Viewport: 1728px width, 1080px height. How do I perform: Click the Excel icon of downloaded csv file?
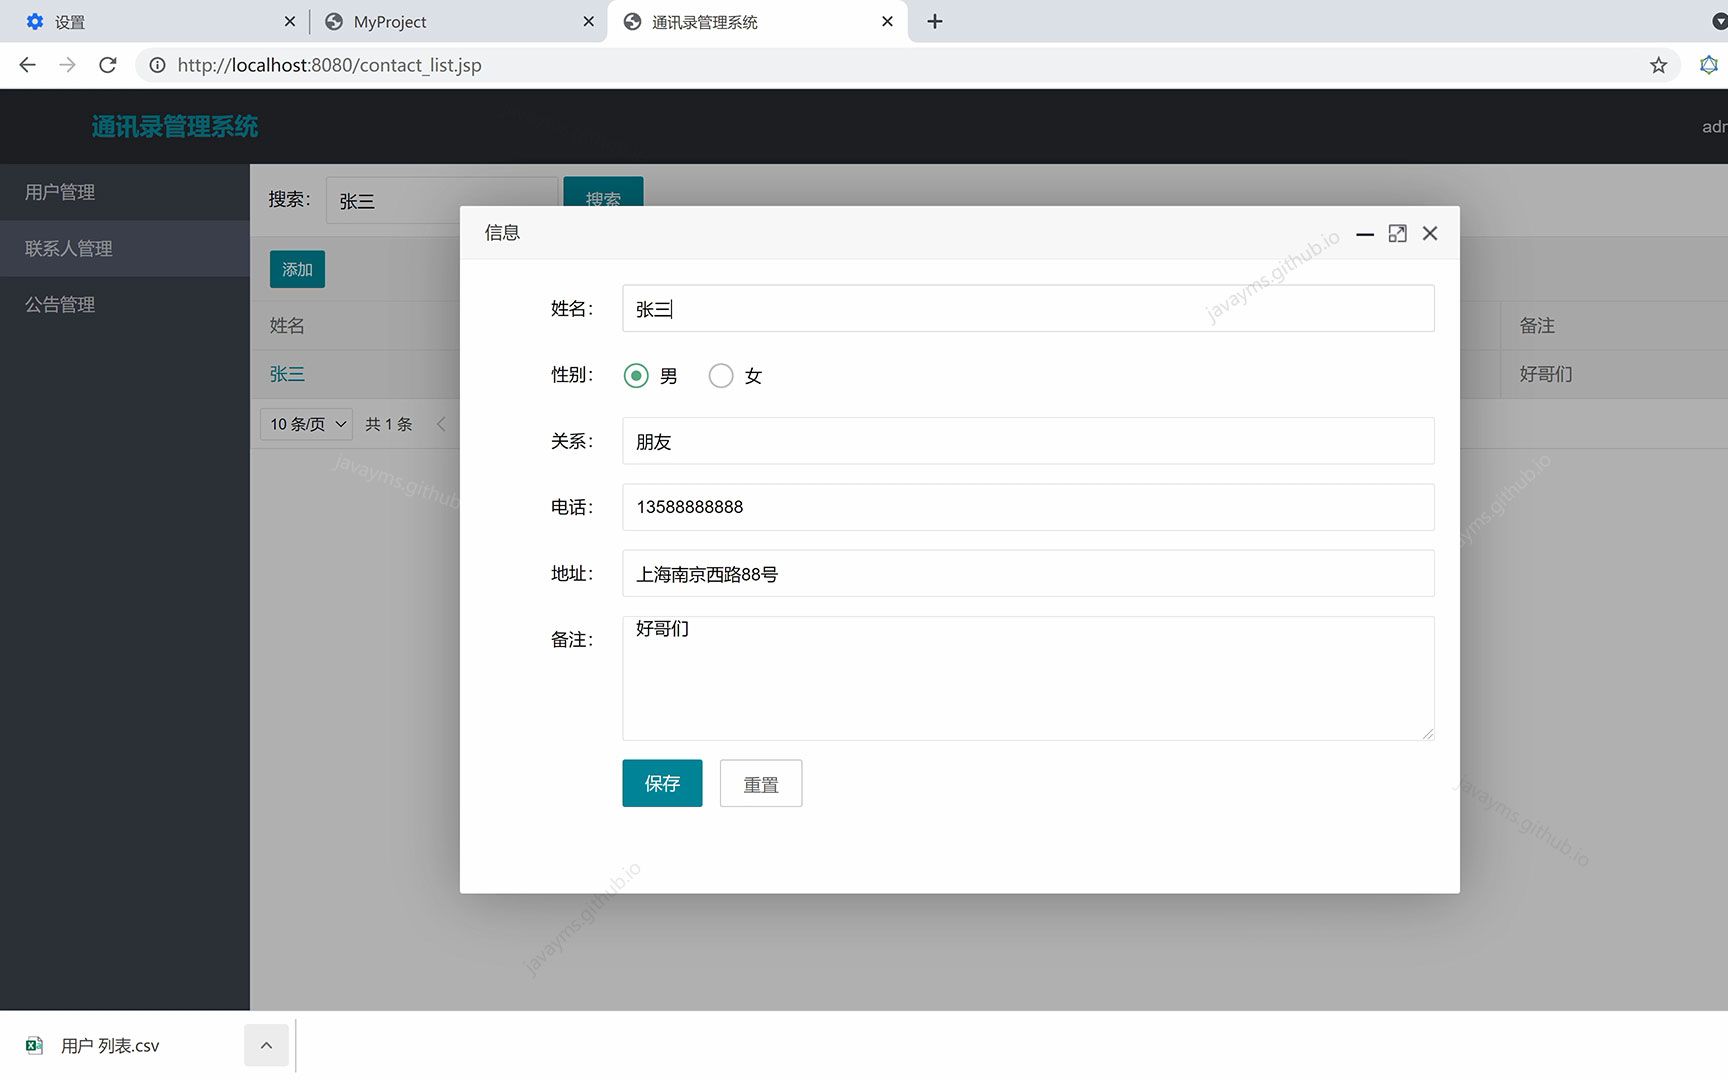[34, 1045]
